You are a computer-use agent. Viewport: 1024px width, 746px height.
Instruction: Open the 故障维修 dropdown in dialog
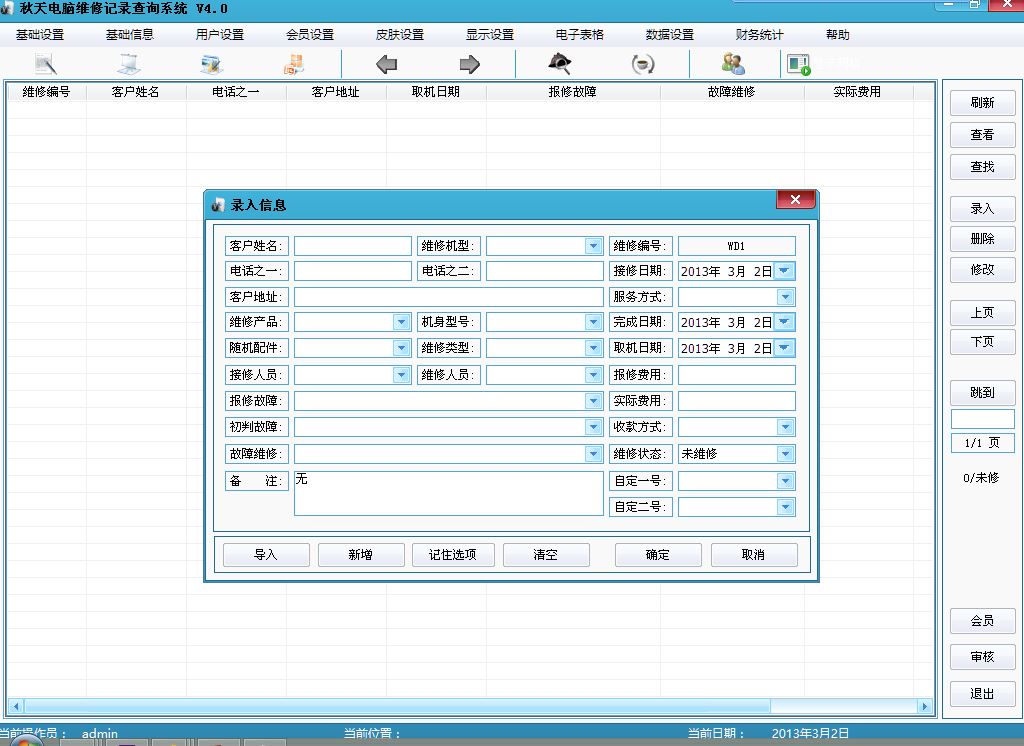click(x=593, y=454)
